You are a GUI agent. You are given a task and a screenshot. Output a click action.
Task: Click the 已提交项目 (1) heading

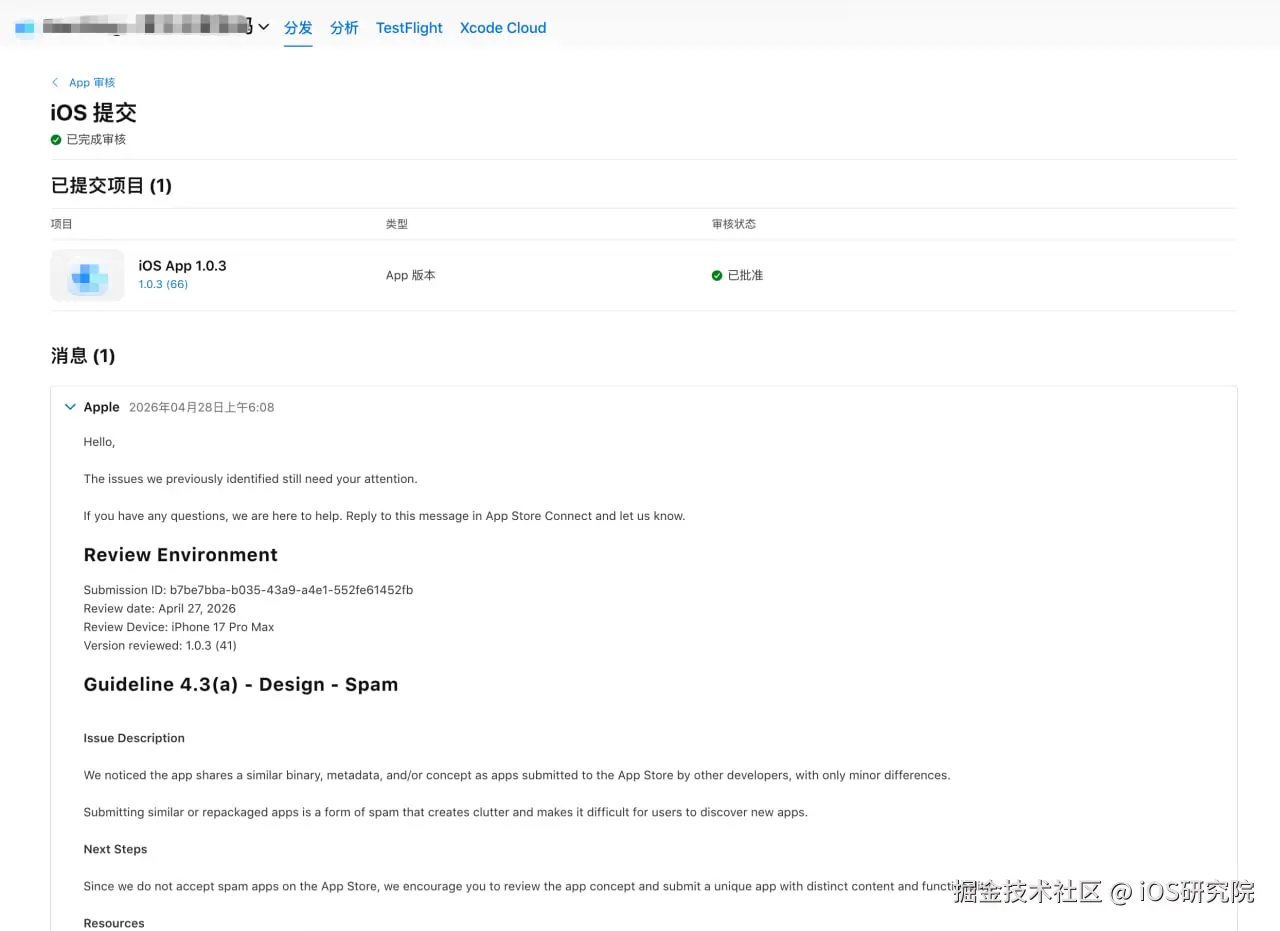point(111,185)
